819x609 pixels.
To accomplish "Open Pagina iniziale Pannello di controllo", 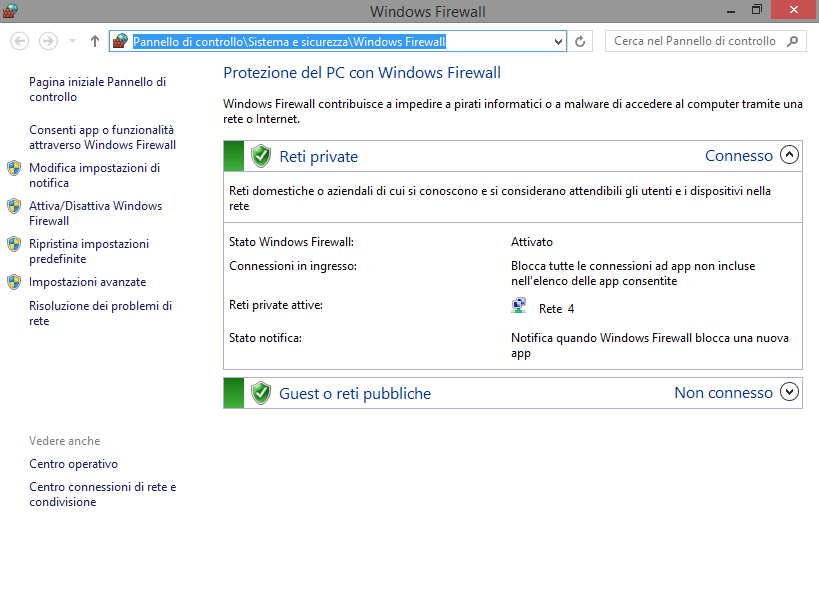I will click(97, 89).
